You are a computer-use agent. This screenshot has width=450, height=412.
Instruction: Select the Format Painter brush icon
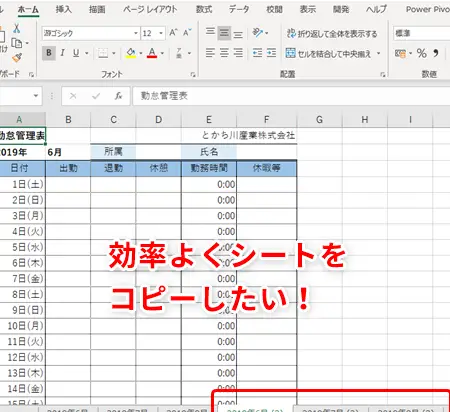pyautogui.click(x=17, y=58)
